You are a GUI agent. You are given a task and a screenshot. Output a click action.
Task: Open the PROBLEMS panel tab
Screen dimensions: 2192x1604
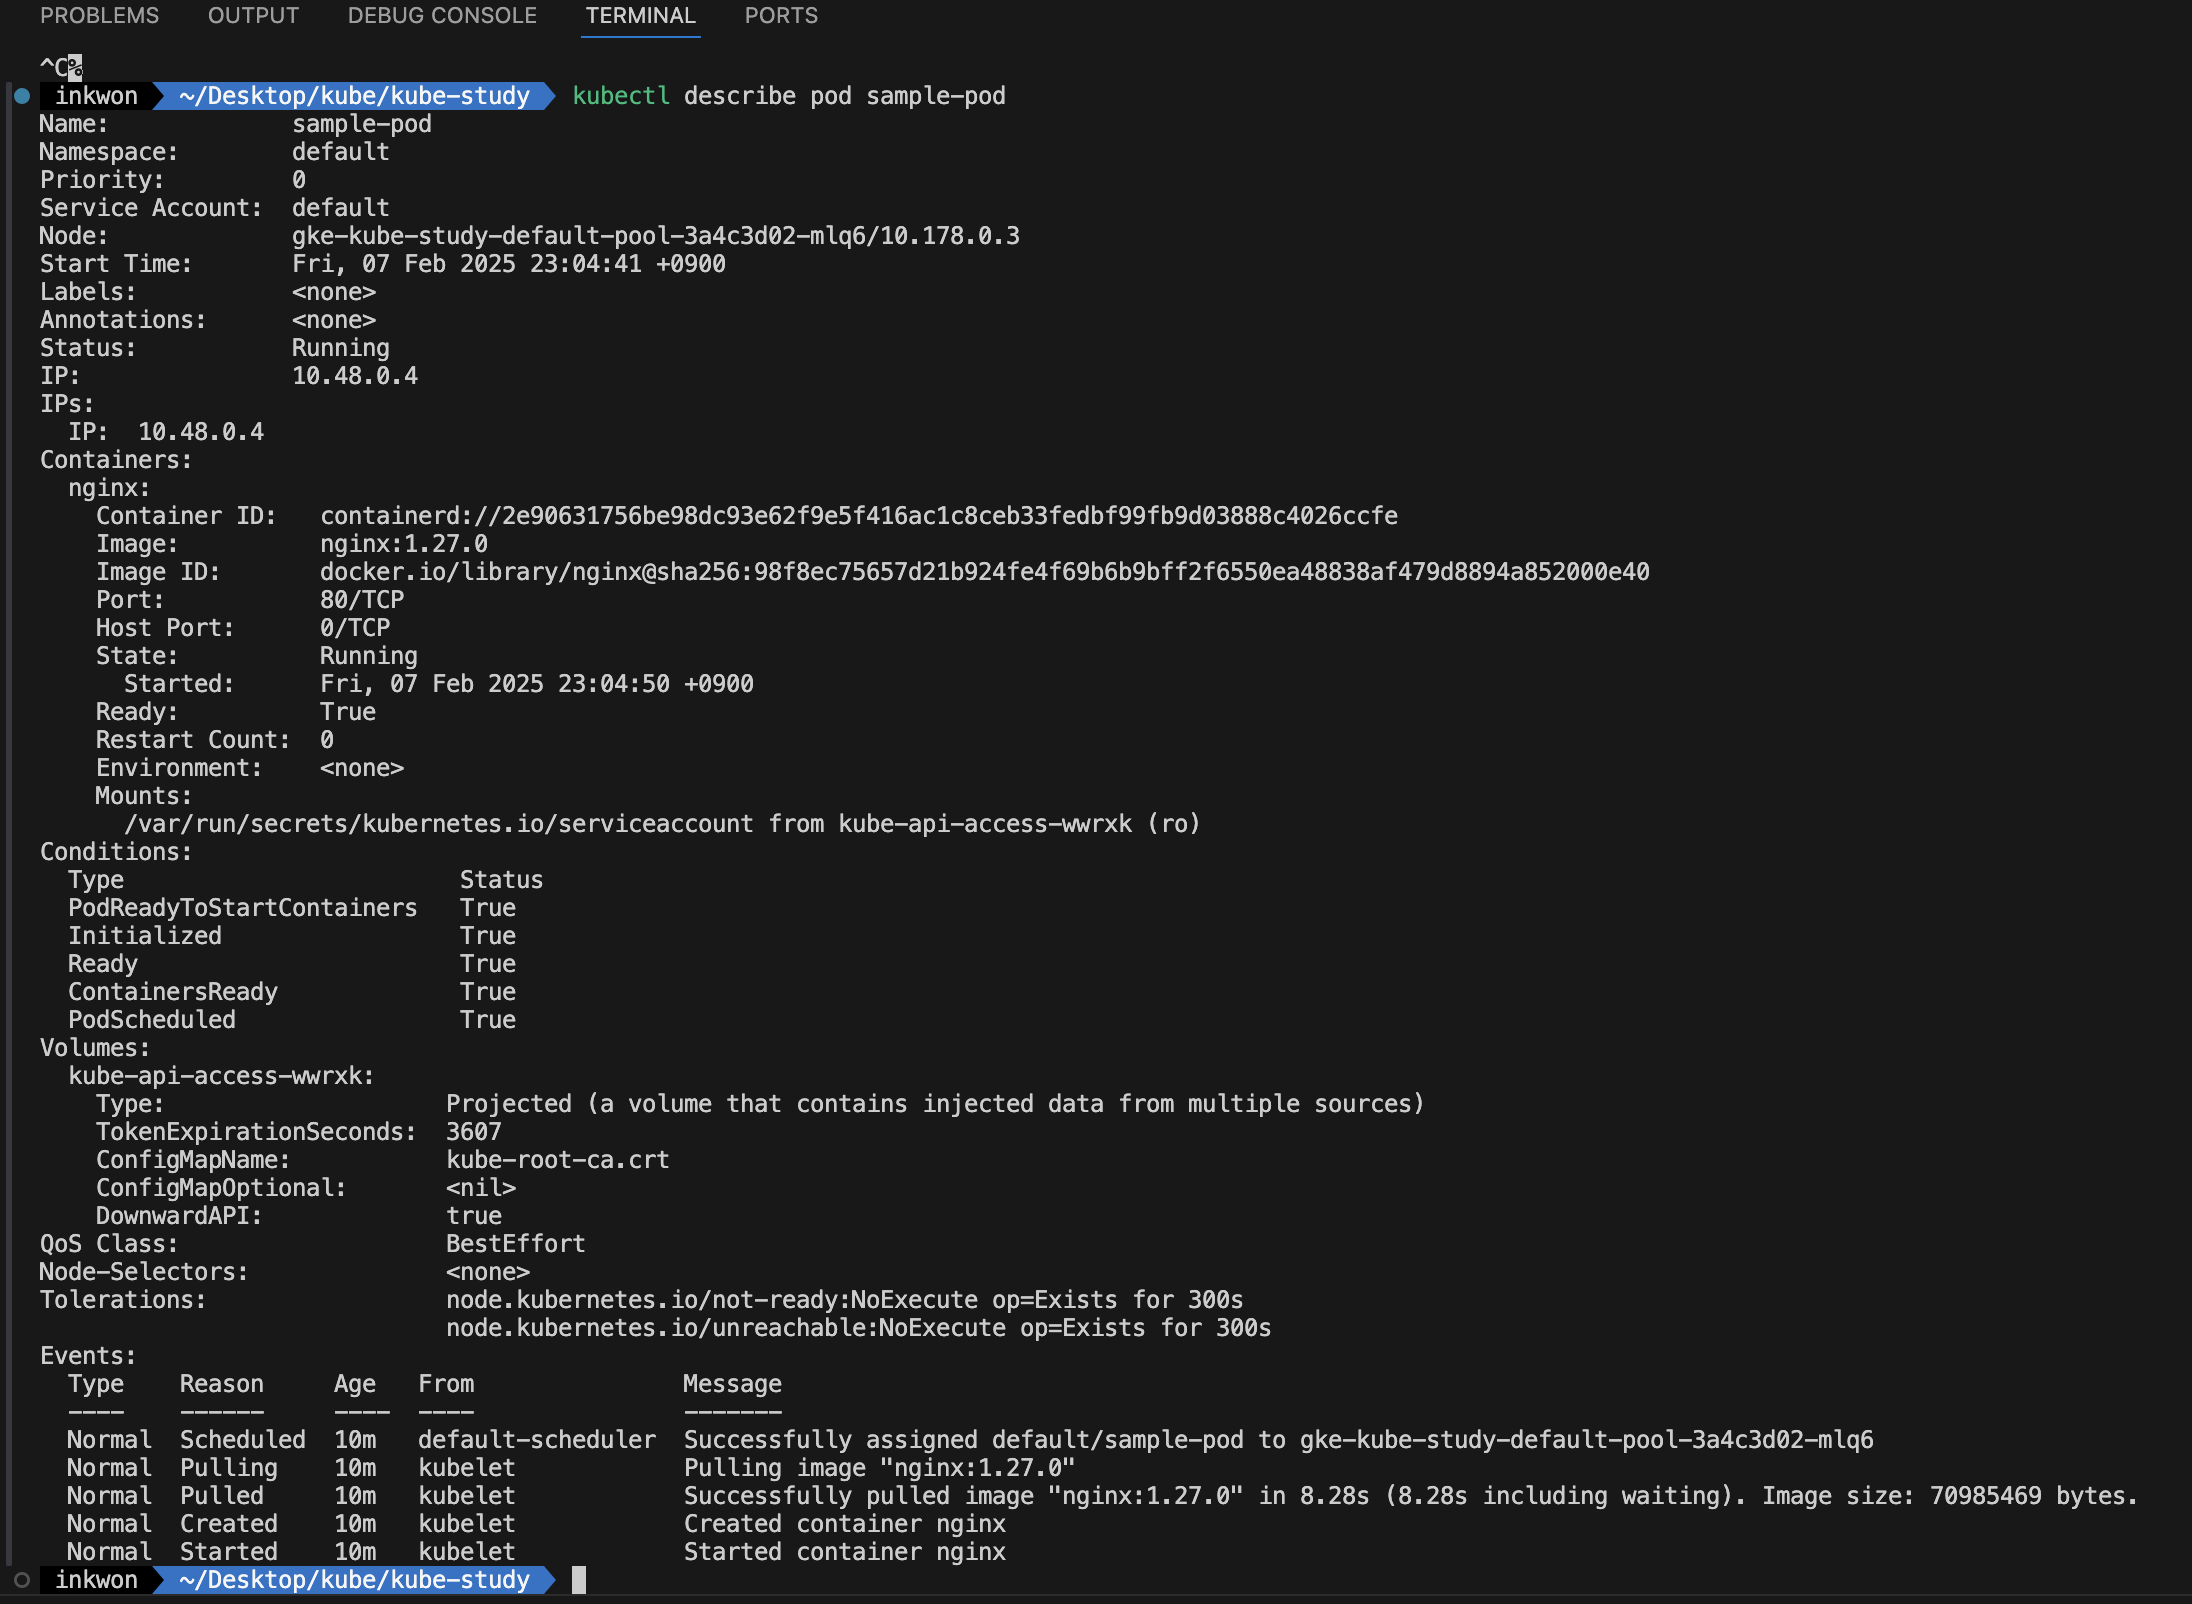(x=99, y=16)
